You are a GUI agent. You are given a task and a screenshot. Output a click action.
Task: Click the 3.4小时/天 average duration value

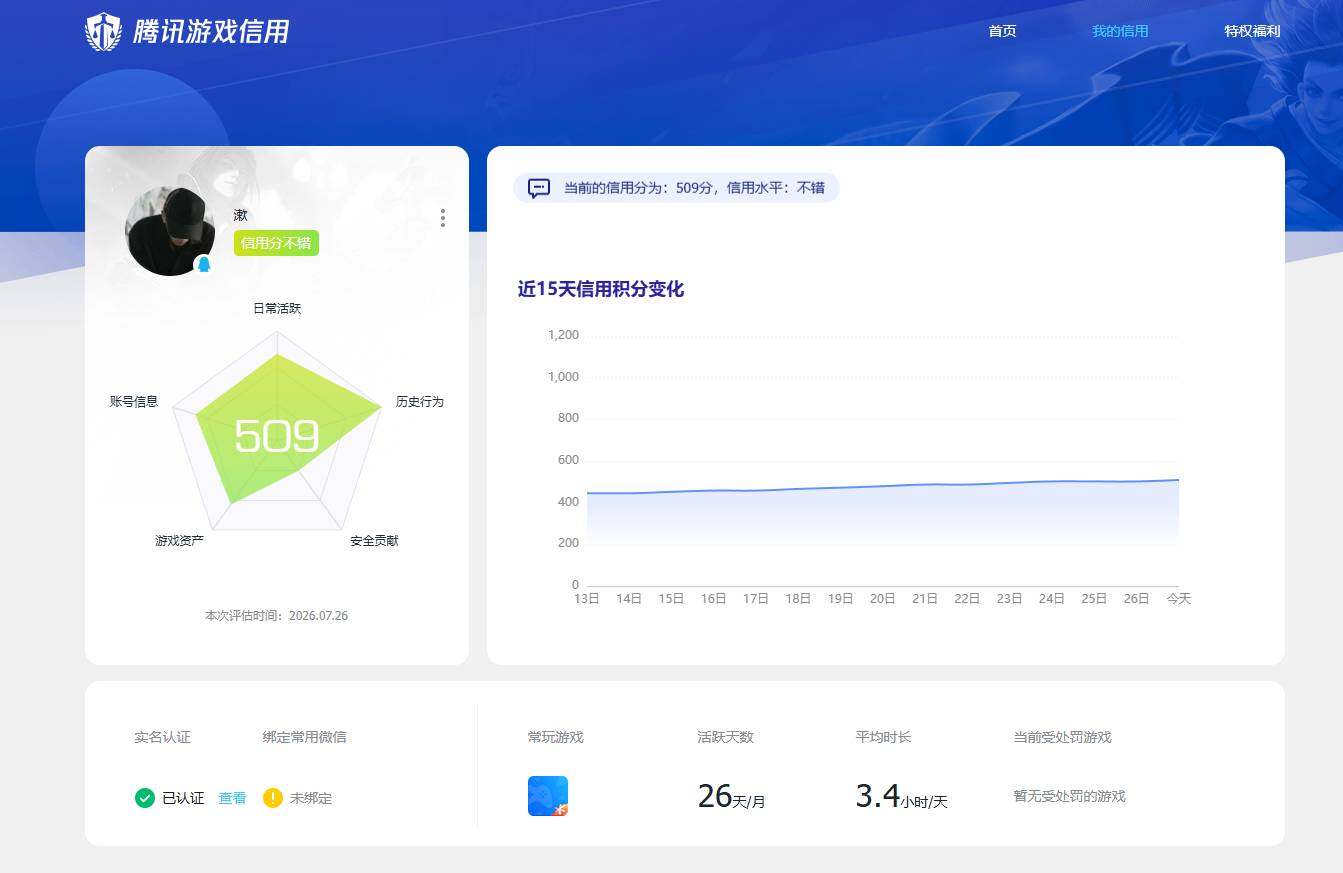point(901,796)
